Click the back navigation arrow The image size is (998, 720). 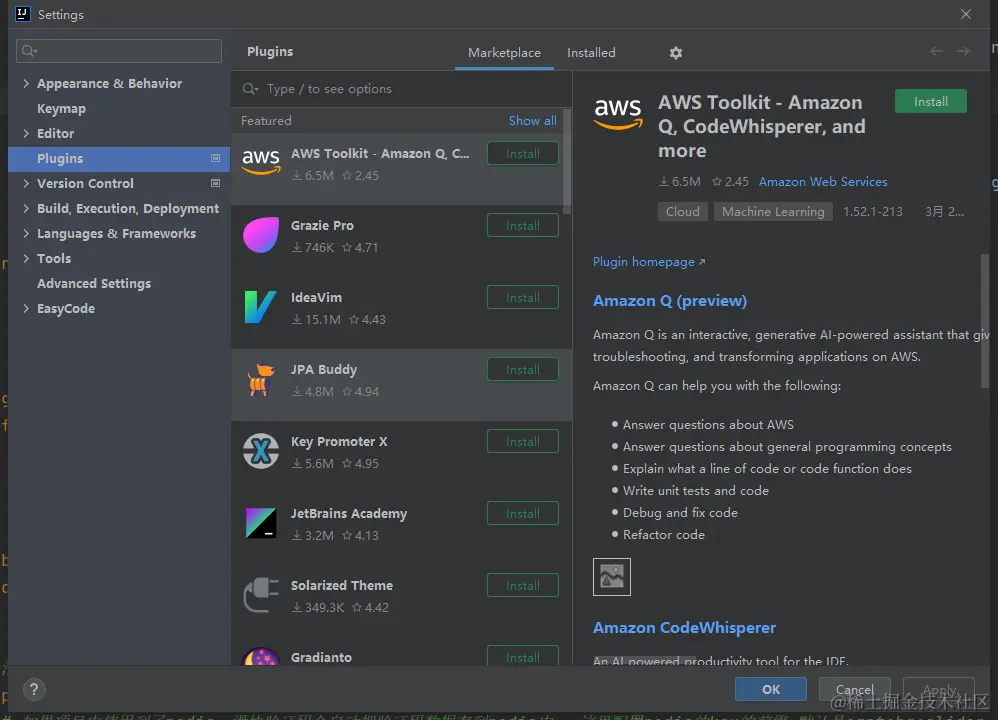tap(936, 51)
